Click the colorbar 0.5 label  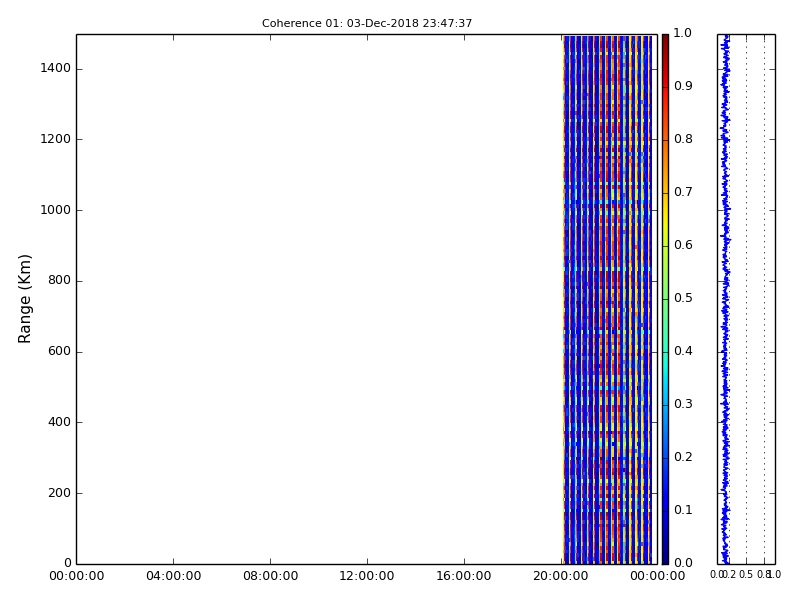click(683, 298)
